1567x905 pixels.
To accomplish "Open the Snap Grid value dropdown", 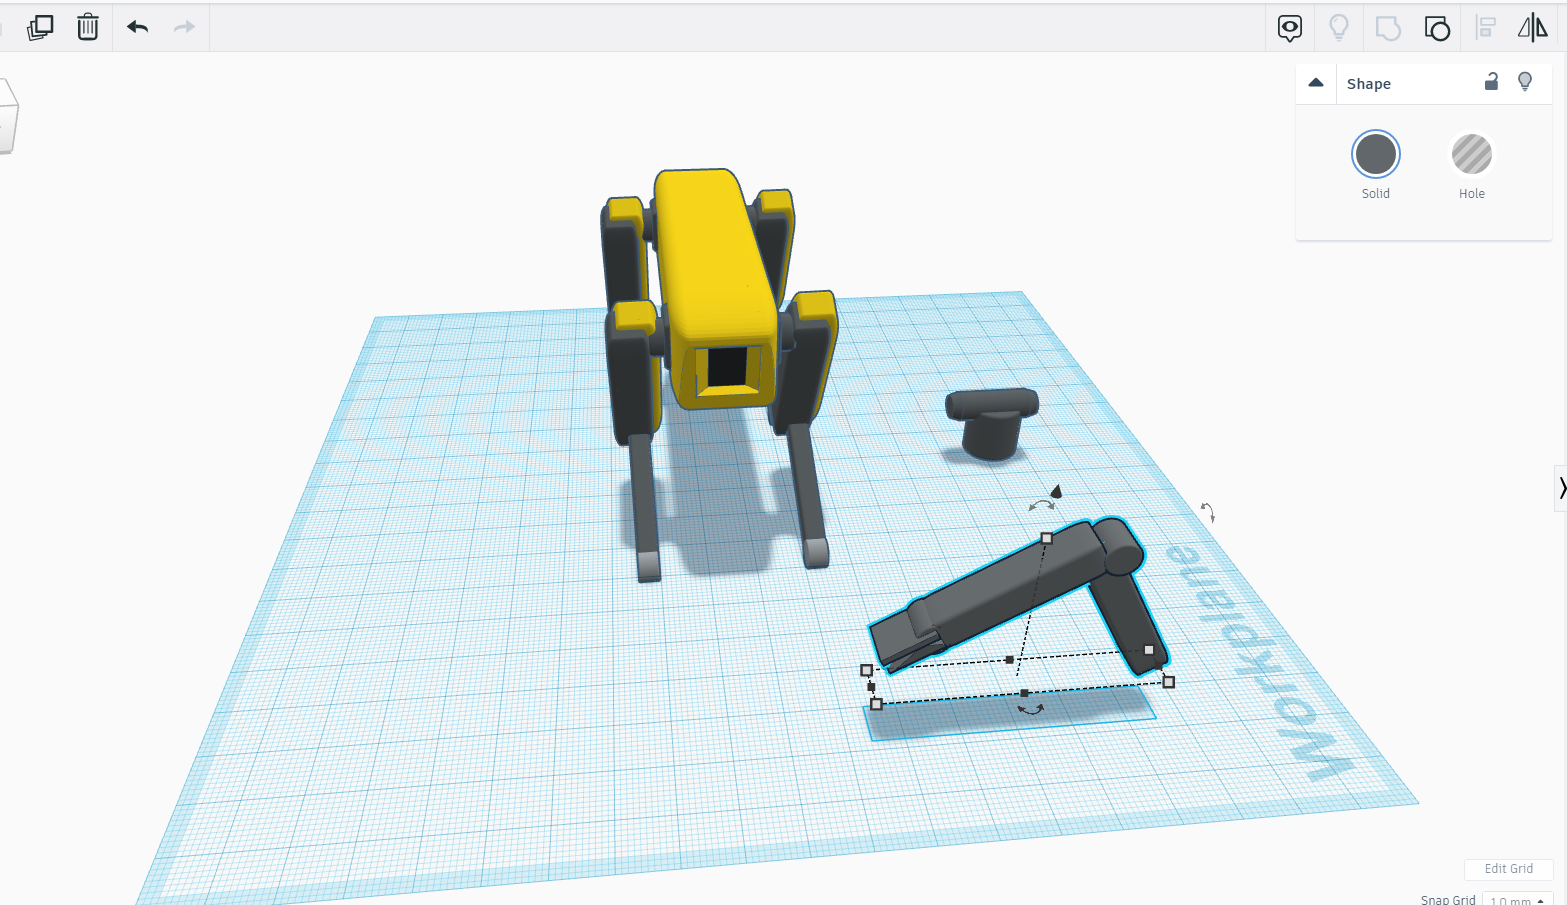I will point(1518,899).
